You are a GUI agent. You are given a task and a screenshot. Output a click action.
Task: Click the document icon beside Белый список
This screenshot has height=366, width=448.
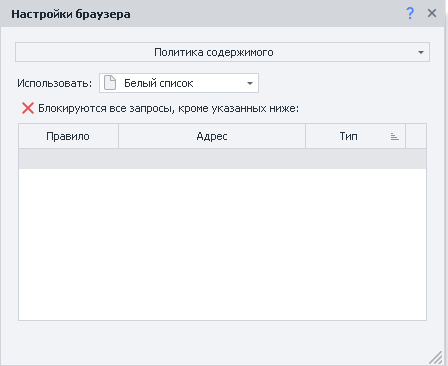click(110, 83)
